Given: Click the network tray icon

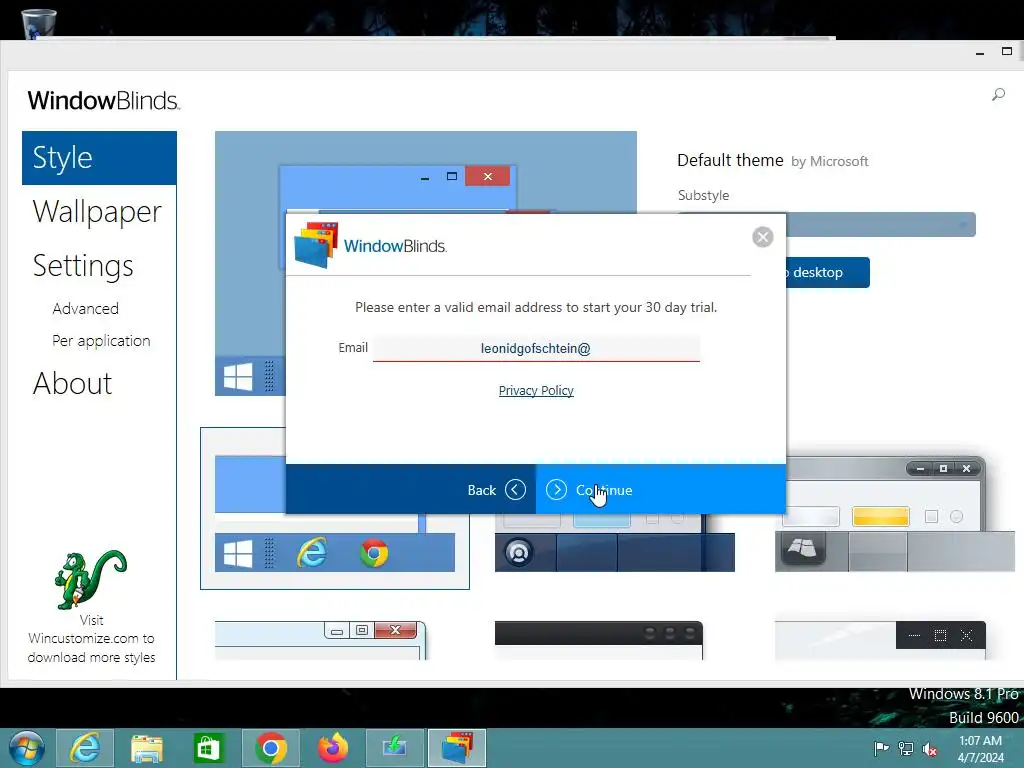Looking at the screenshot, I should click(x=906, y=749).
